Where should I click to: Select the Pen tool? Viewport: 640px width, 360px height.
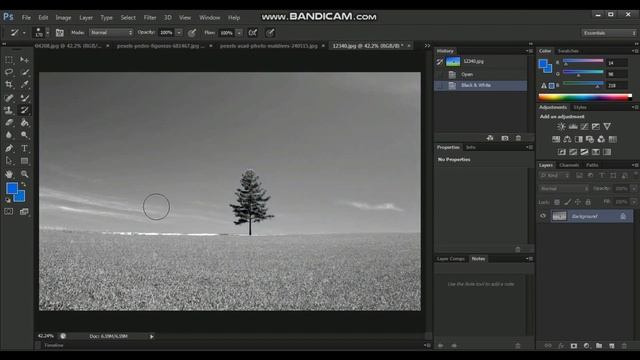9,148
